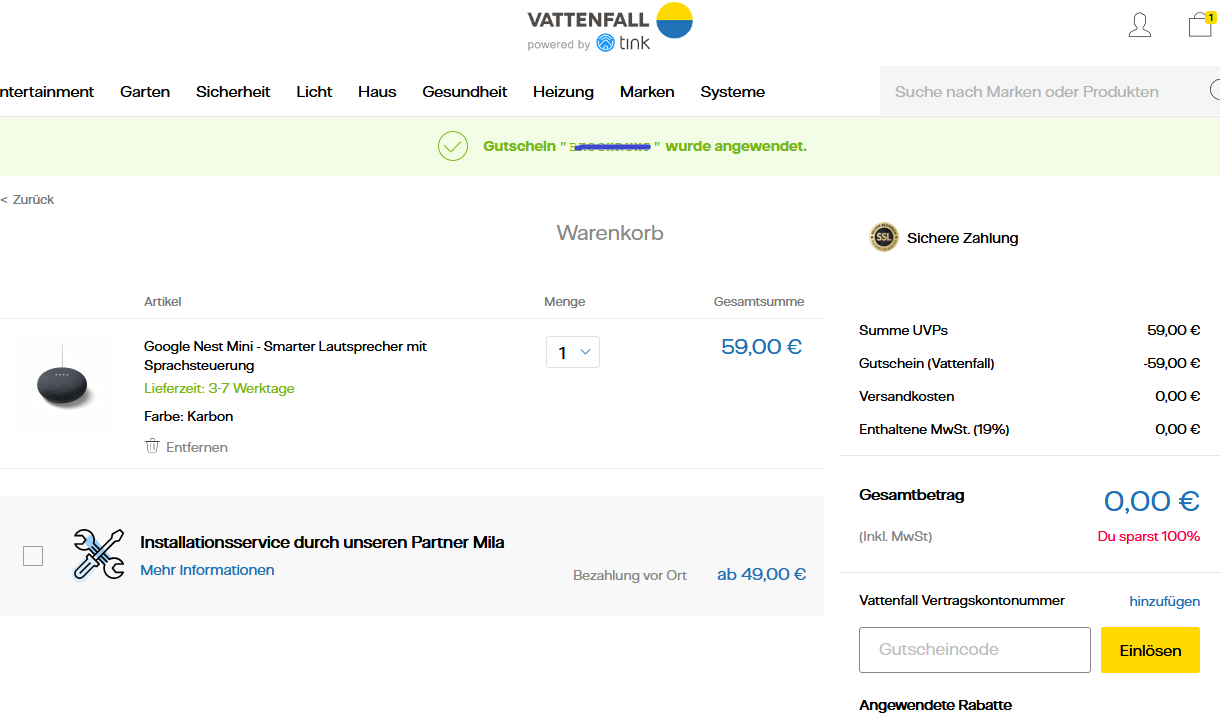Click the installation service tools icon

98,554
